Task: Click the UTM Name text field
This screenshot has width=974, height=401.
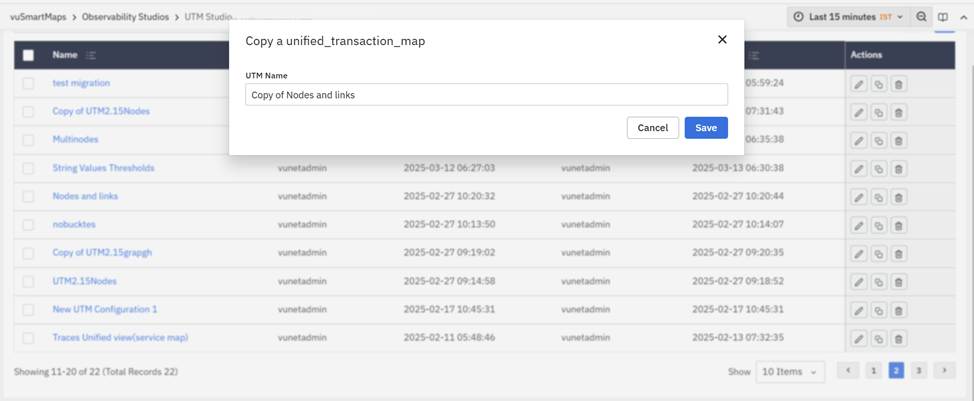Action: coord(486,95)
